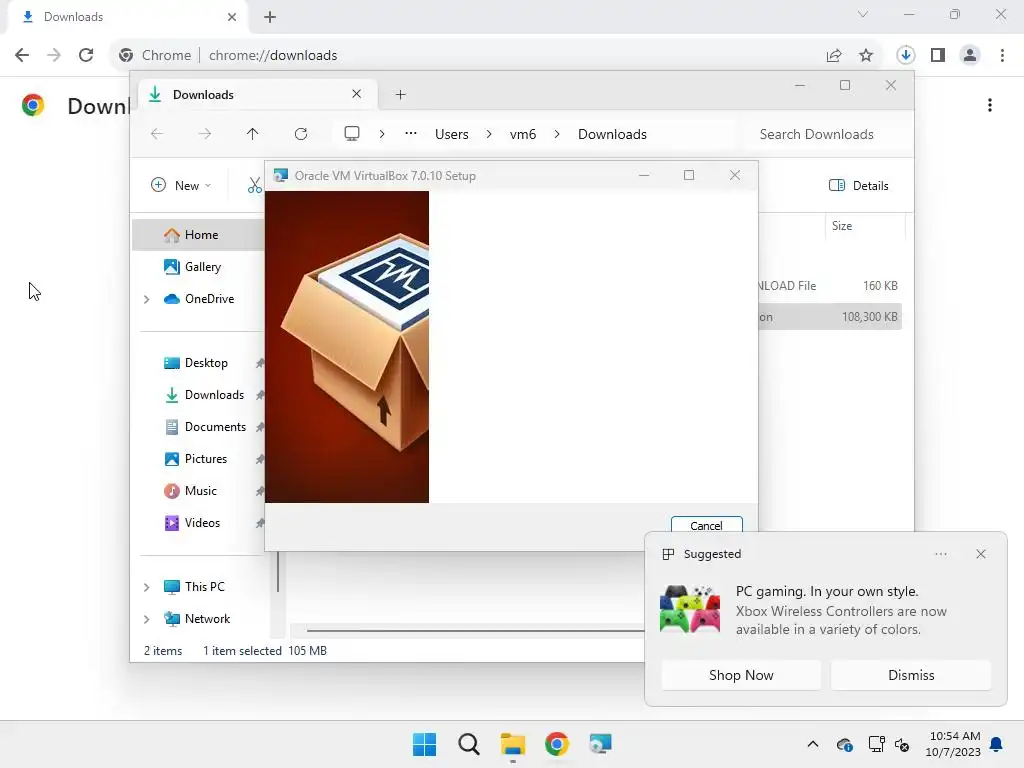Select Users in the breadcrumb path

pyautogui.click(x=451, y=134)
